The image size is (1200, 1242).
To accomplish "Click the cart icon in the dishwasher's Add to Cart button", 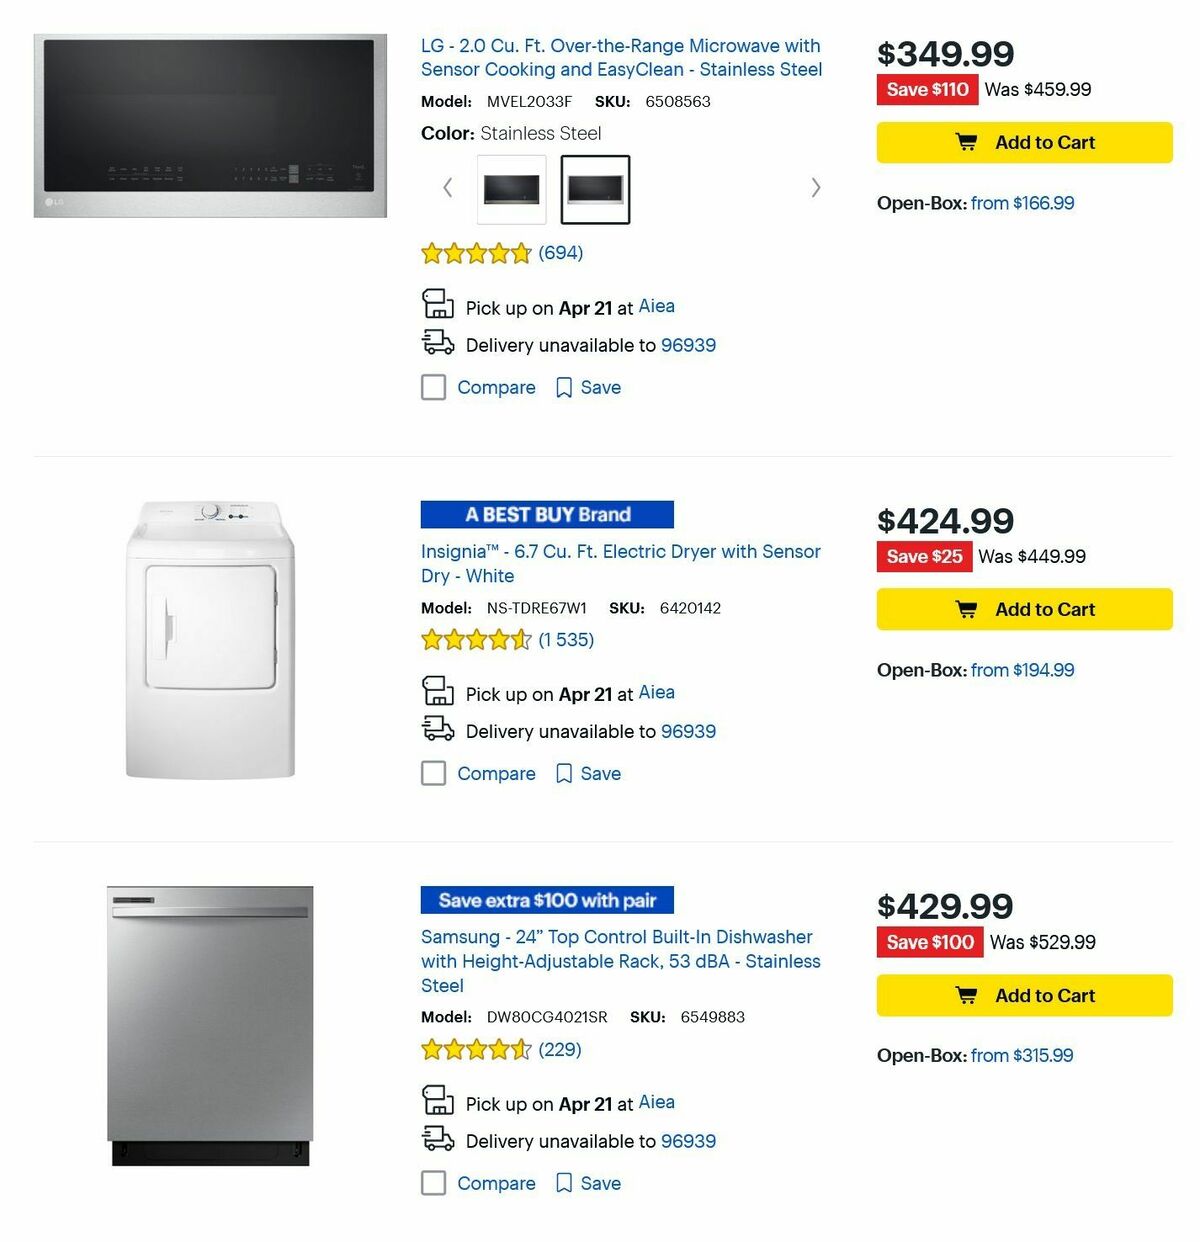I will coord(967,995).
